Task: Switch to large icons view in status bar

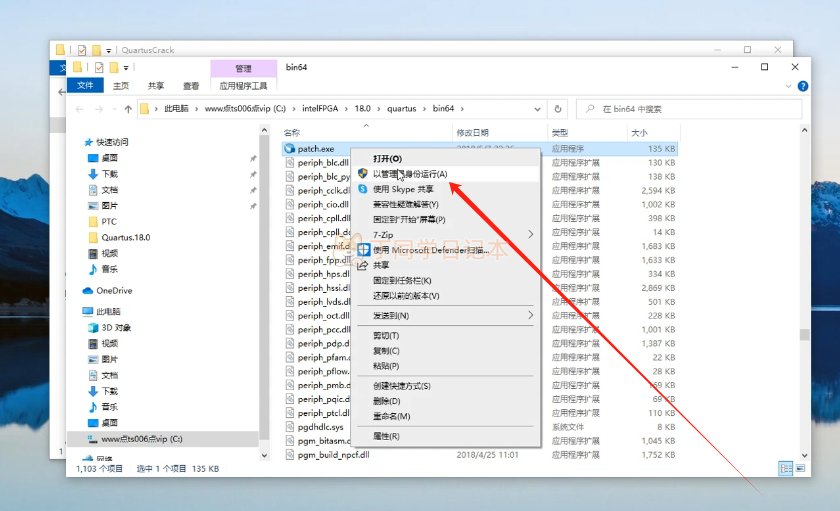Action: [803, 468]
